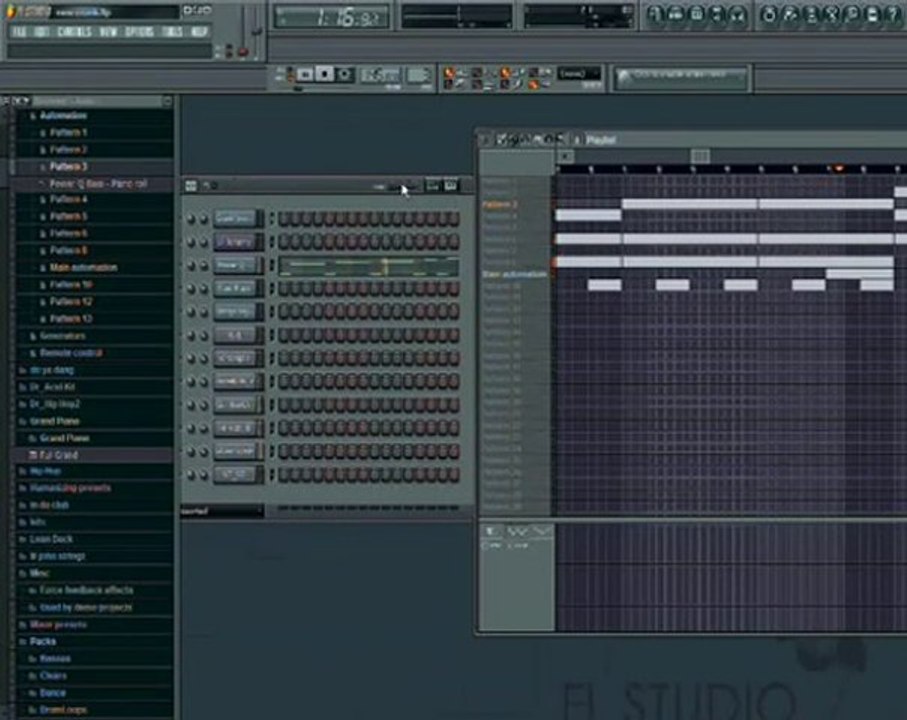Open the TOOLS menu
The height and width of the screenshot is (720, 907).
(x=172, y=31)
